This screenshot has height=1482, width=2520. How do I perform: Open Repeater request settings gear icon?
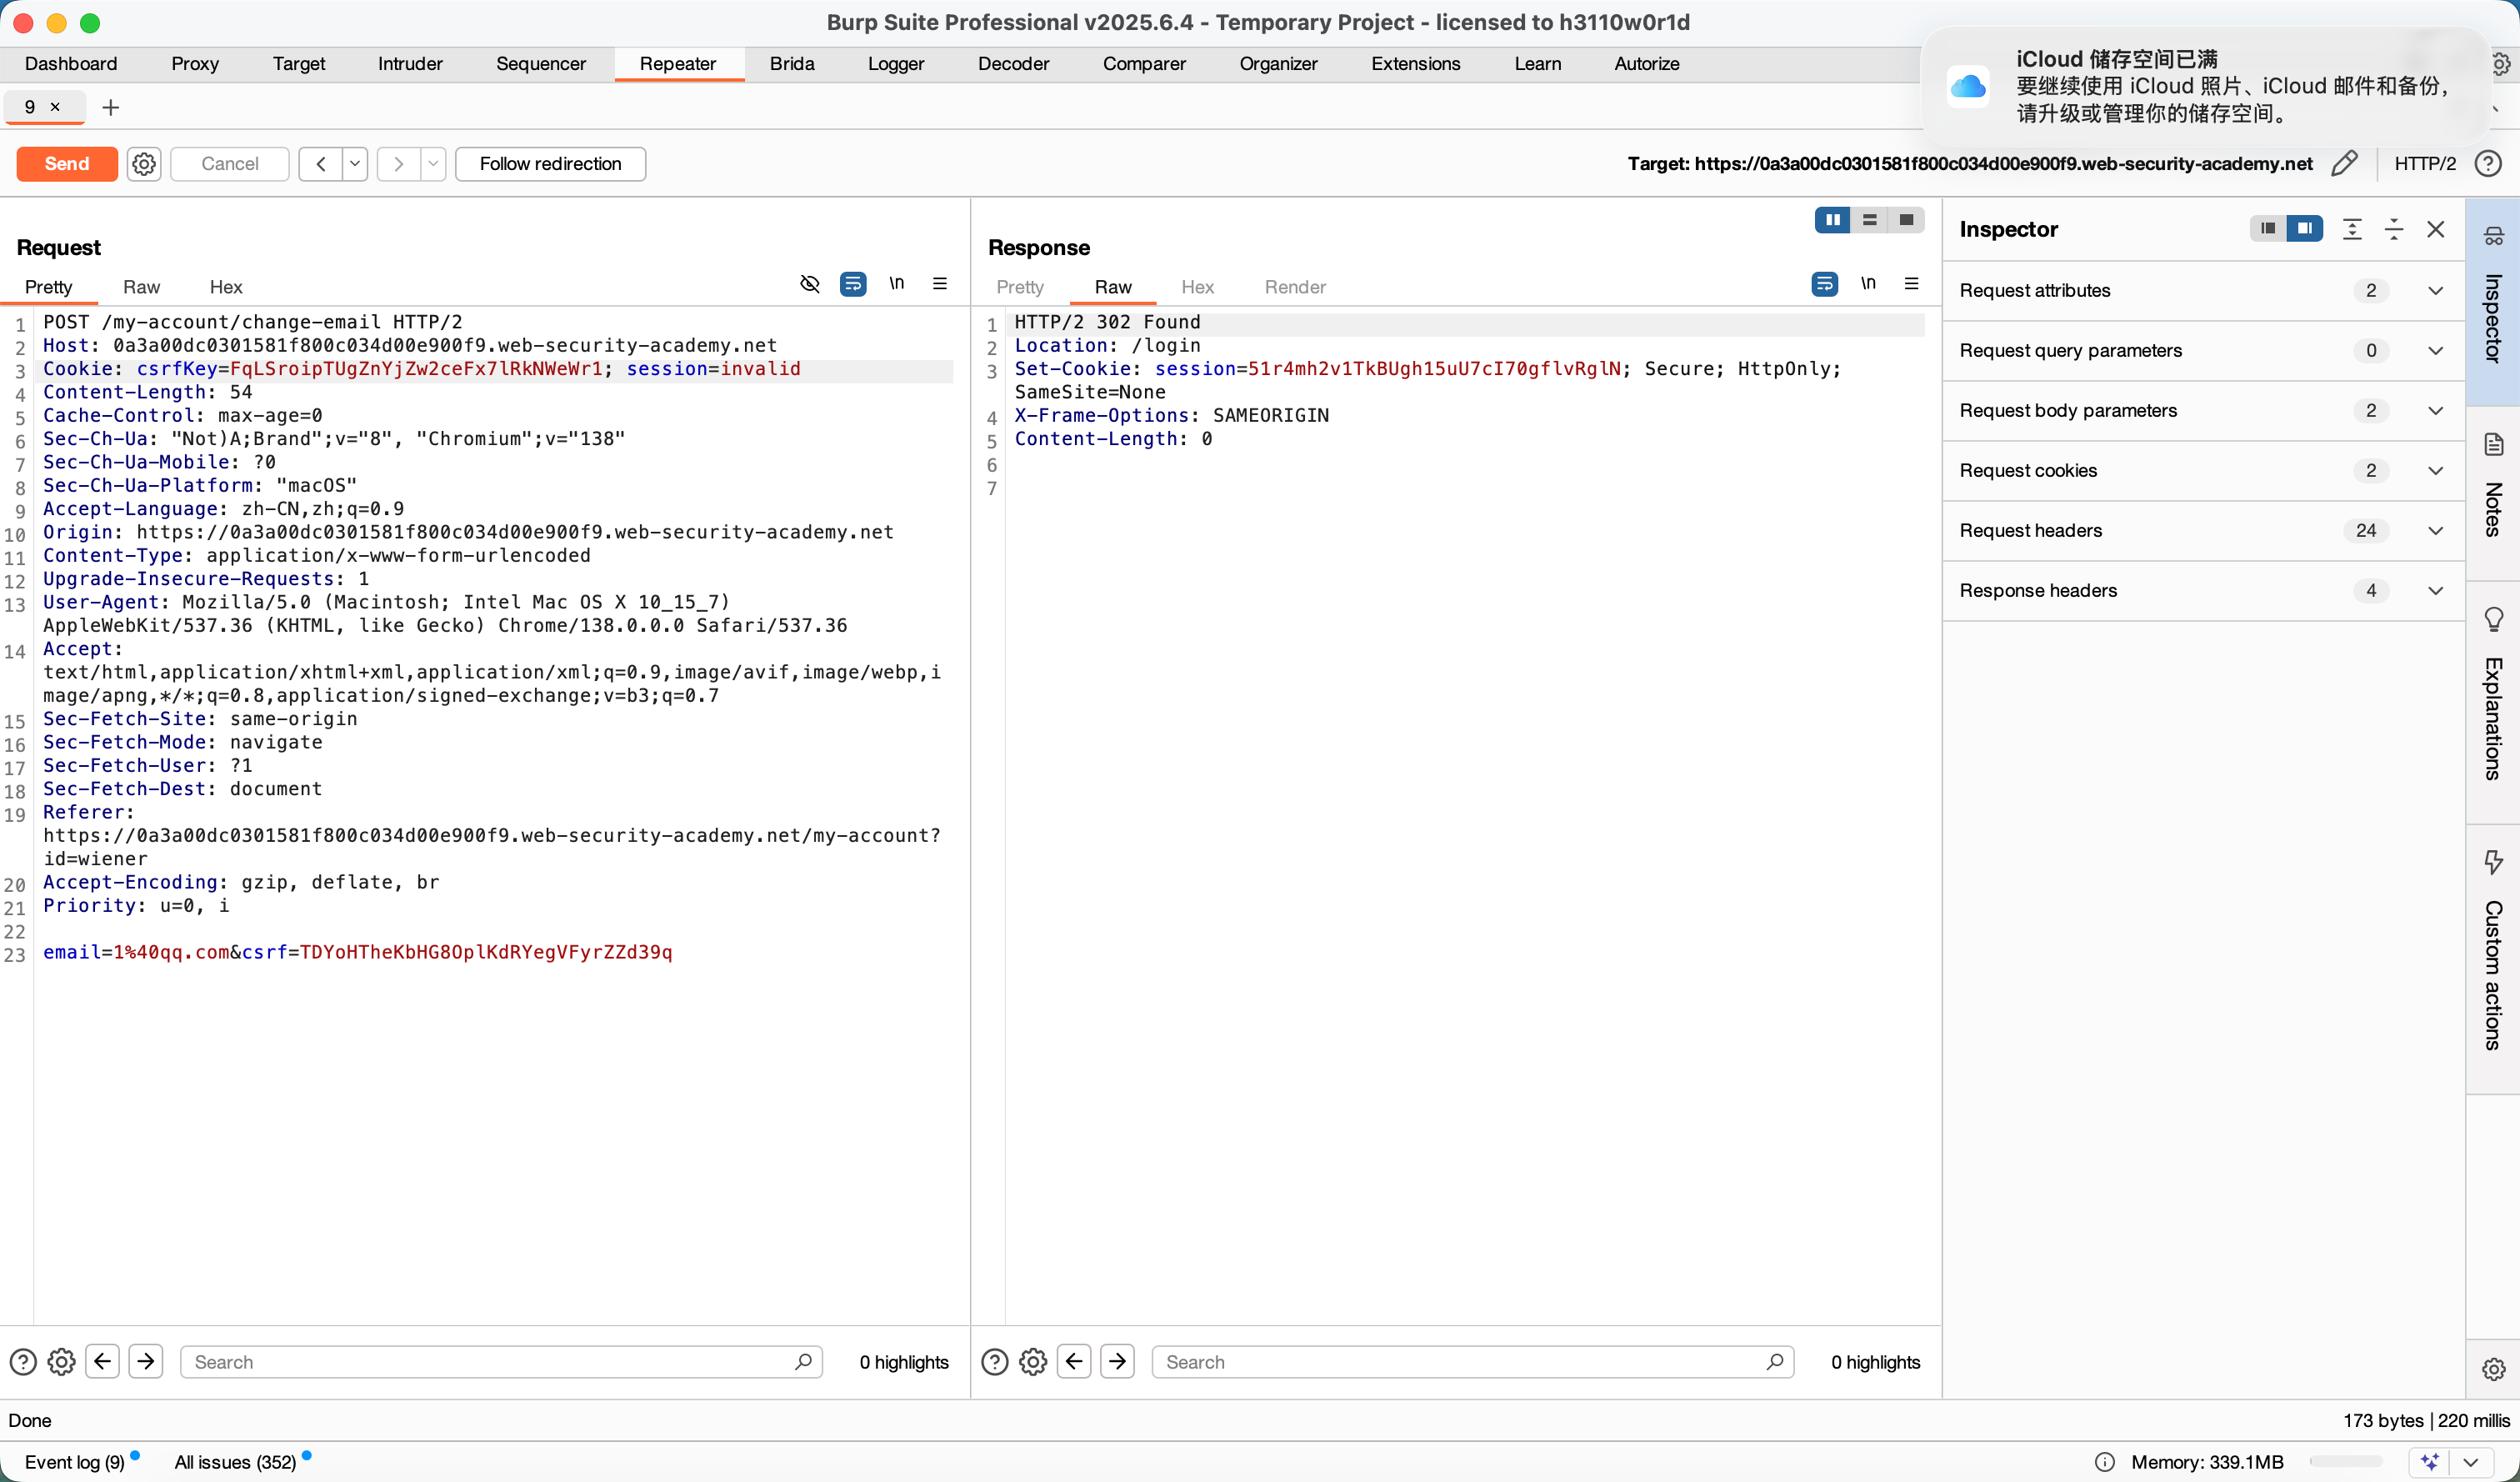144,163
